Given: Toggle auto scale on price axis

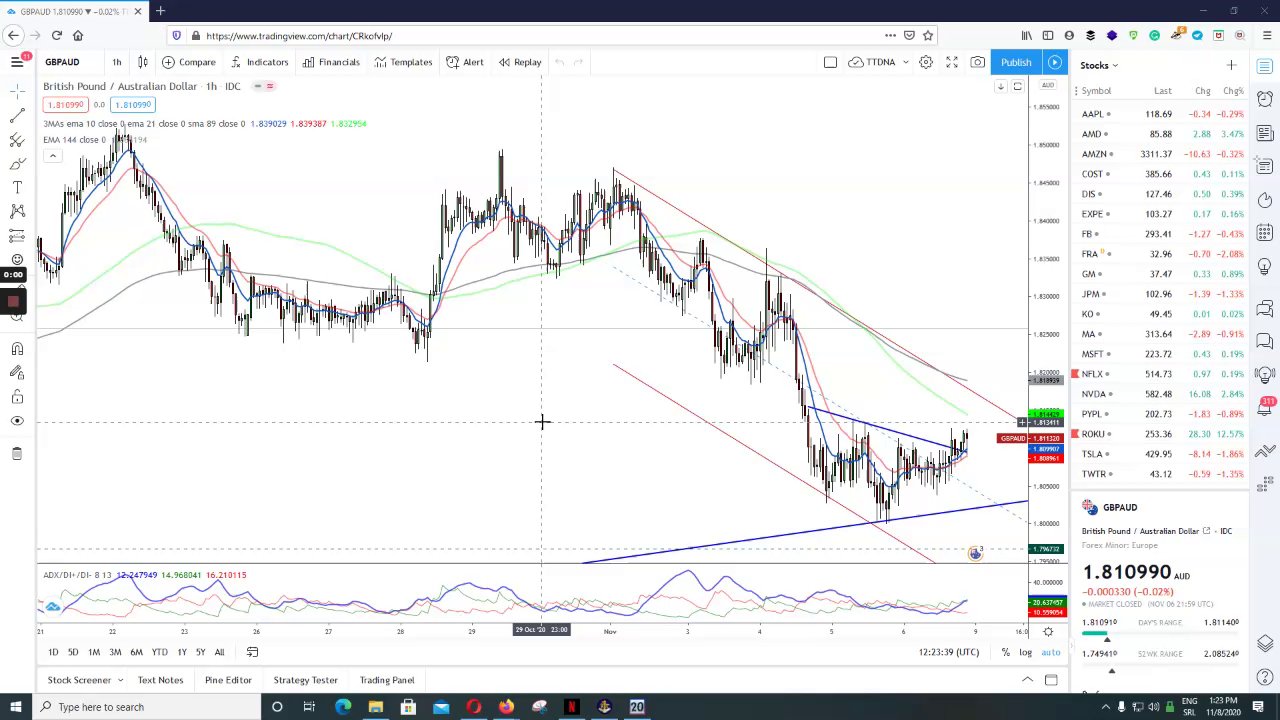Looking at the screenshot, I should coord(1050,652).
